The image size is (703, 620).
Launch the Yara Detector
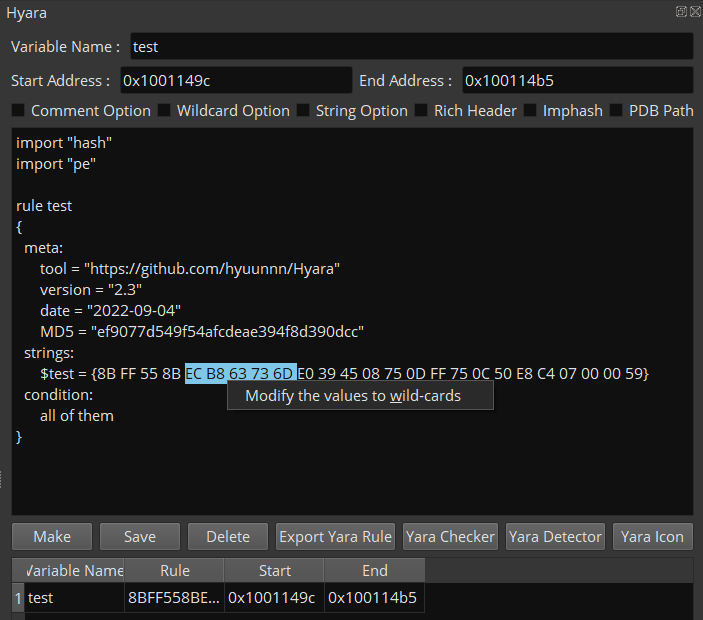[x=555, y=537]
